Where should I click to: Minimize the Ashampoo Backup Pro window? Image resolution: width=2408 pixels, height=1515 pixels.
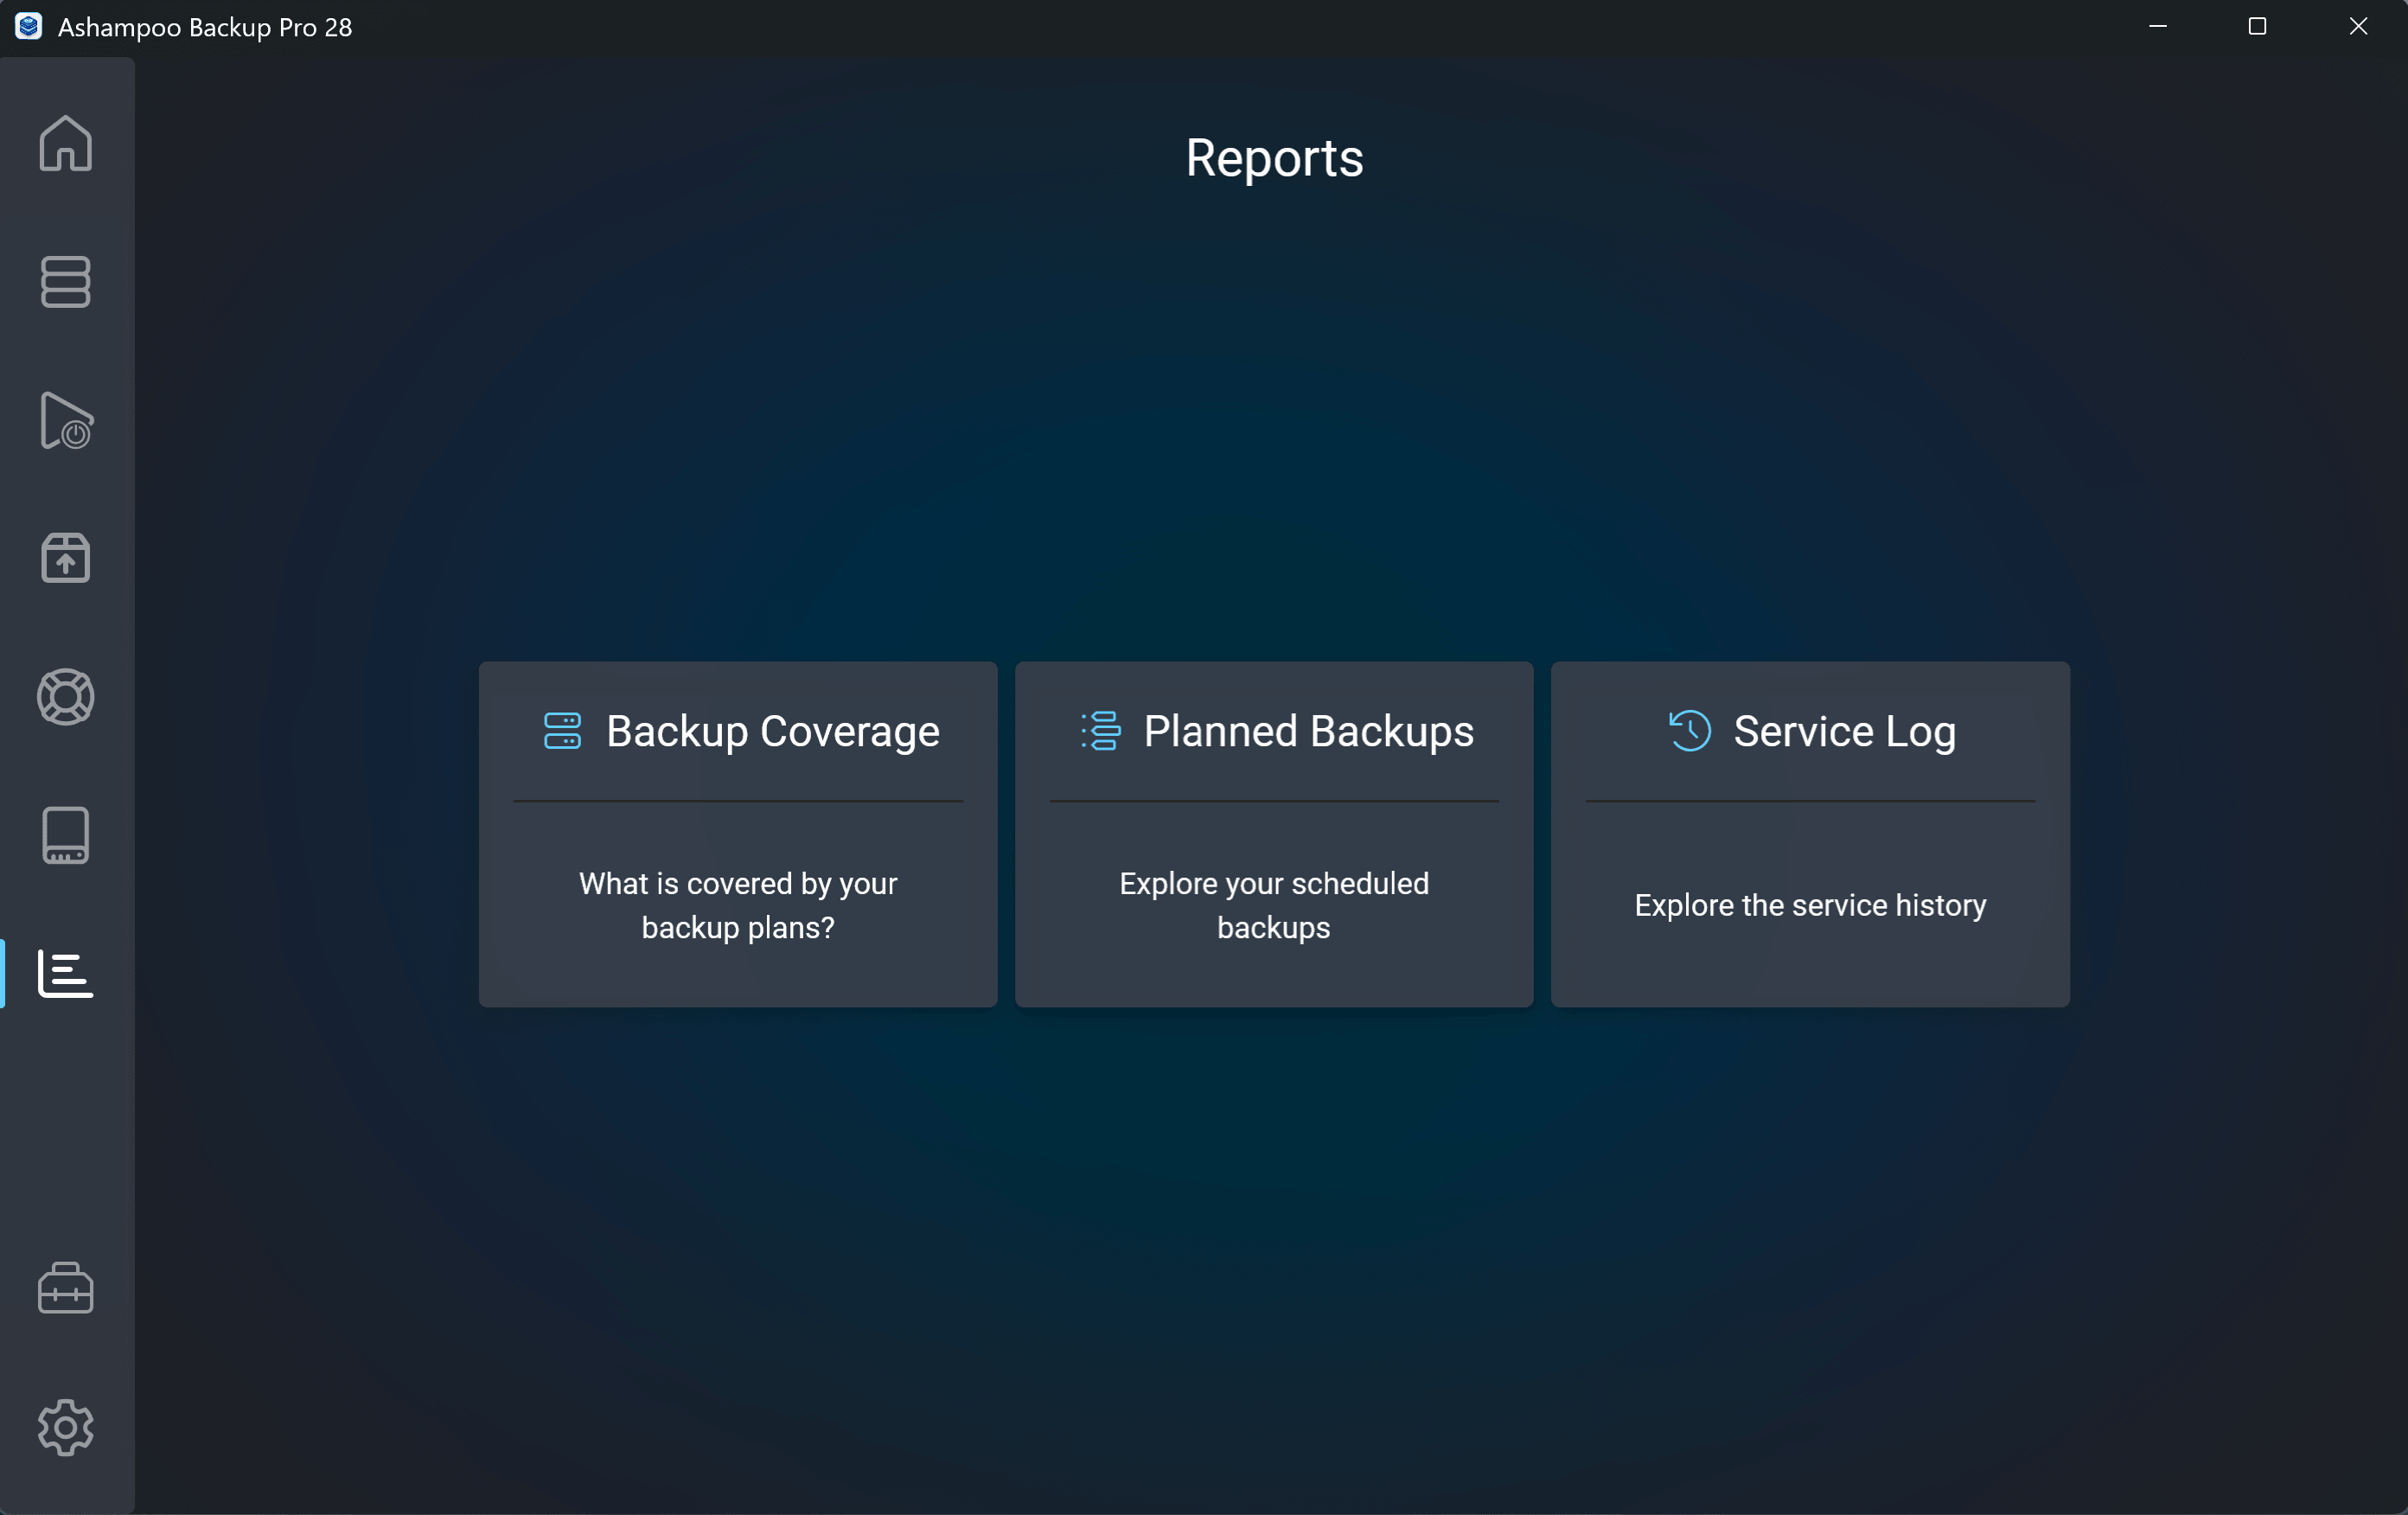[x=2158, y=27]
